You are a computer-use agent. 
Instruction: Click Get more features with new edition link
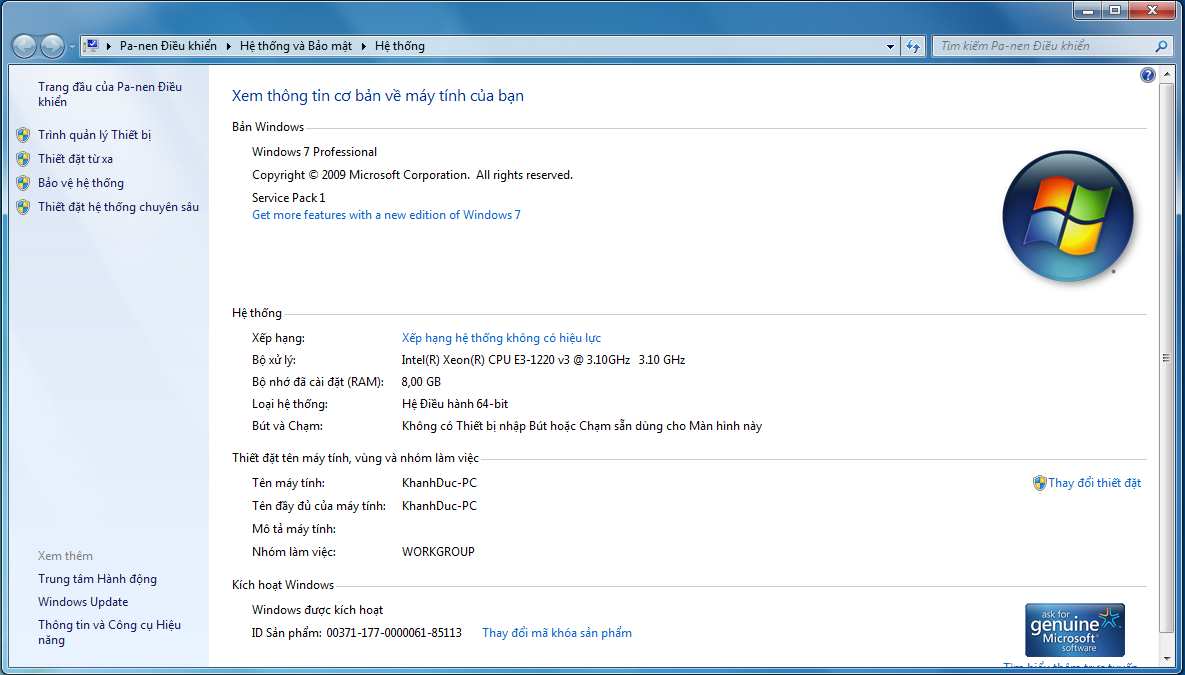[x=386, y=215]
